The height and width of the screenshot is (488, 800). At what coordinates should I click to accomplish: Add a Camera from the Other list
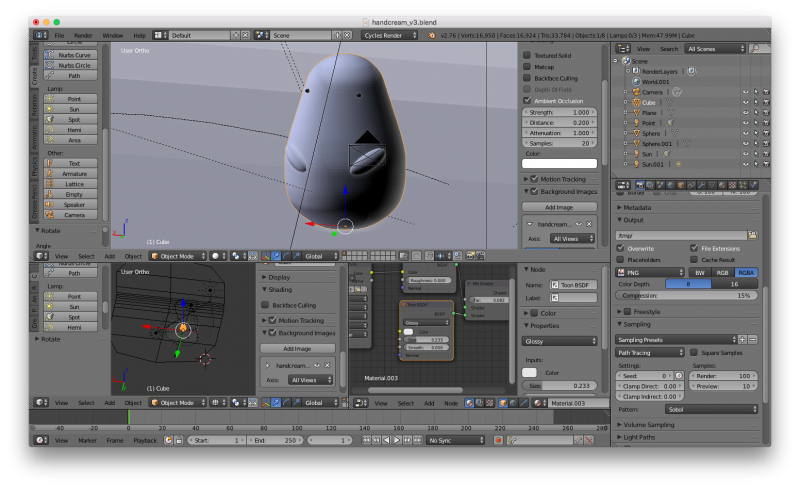click(x=70, y=215)
